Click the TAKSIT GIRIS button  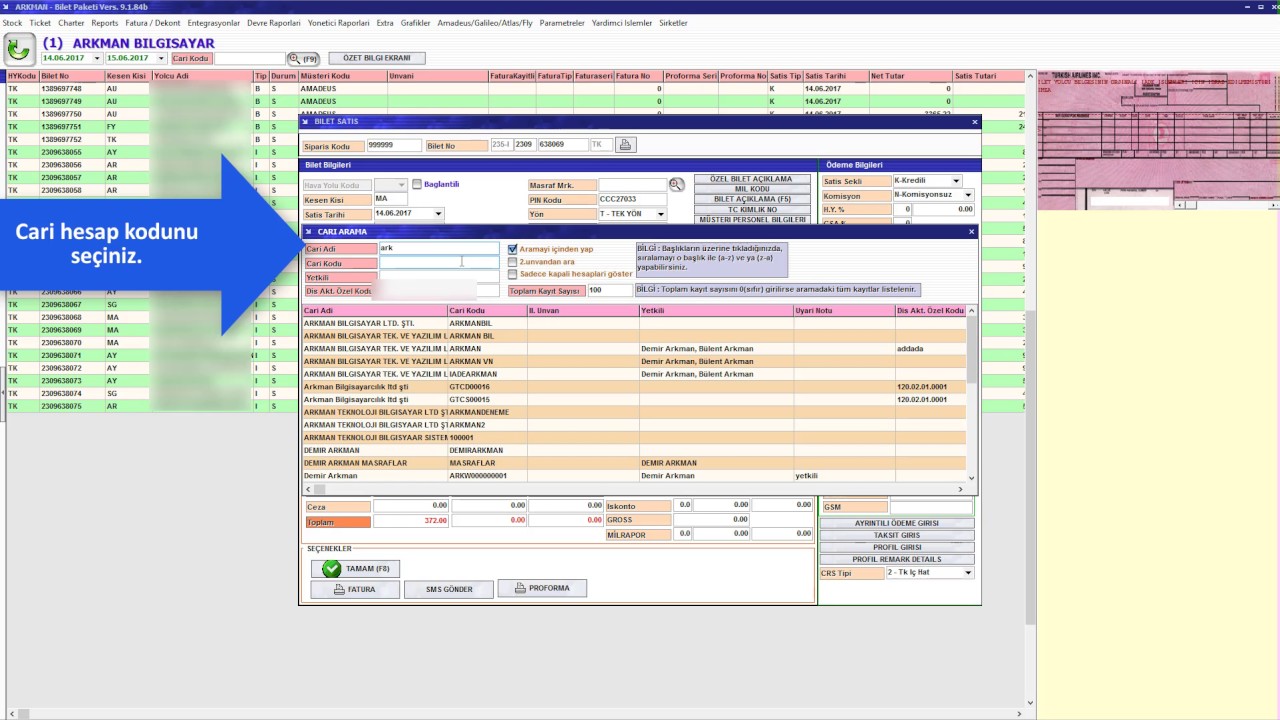click(896, 535)
